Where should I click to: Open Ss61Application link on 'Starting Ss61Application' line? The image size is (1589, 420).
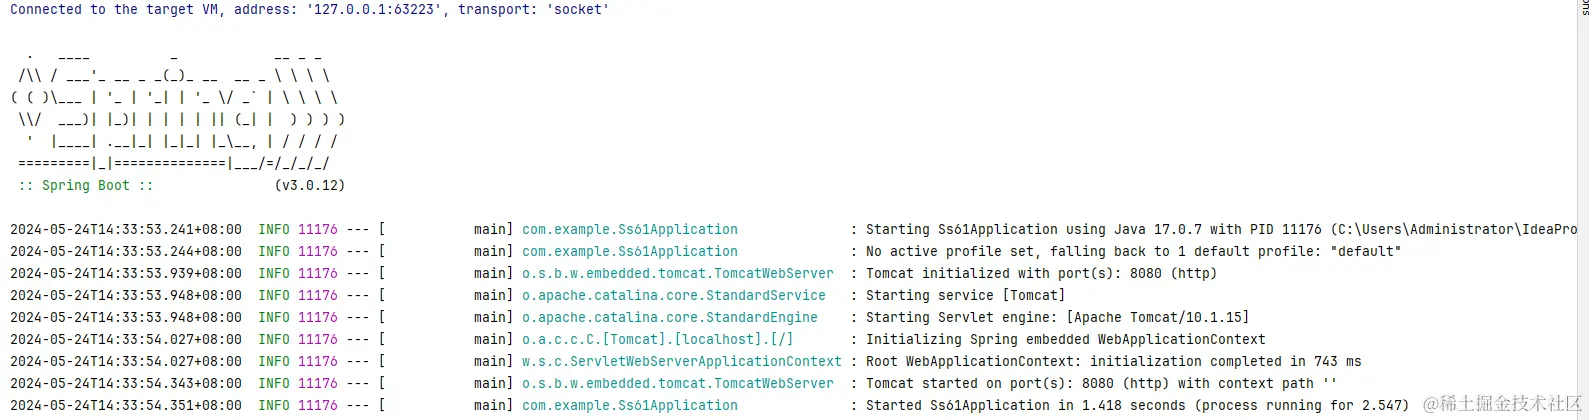coord(629,229)
